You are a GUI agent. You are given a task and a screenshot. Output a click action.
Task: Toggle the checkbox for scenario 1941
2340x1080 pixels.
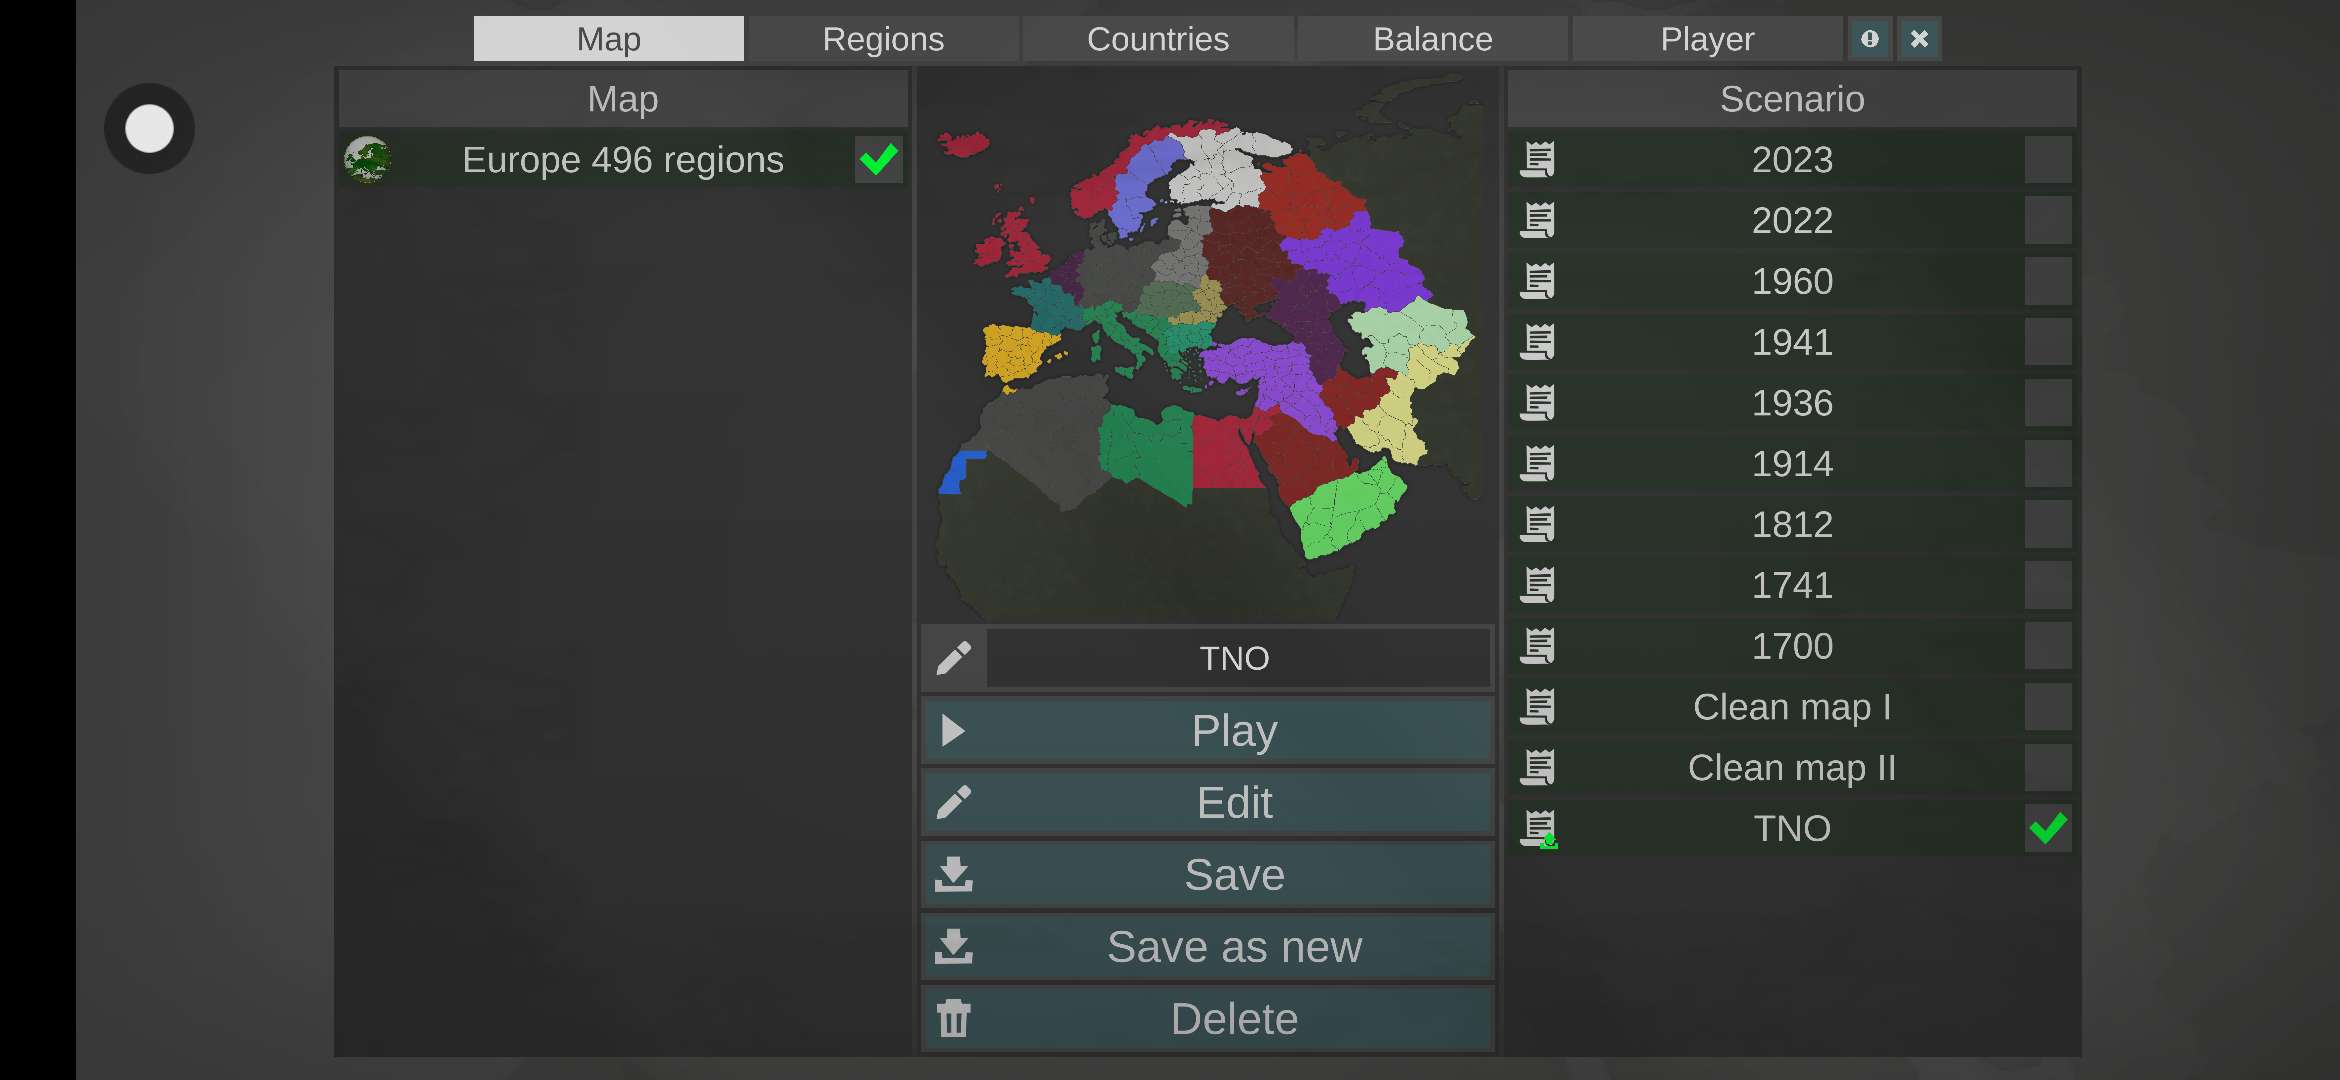click(2047, 343)
